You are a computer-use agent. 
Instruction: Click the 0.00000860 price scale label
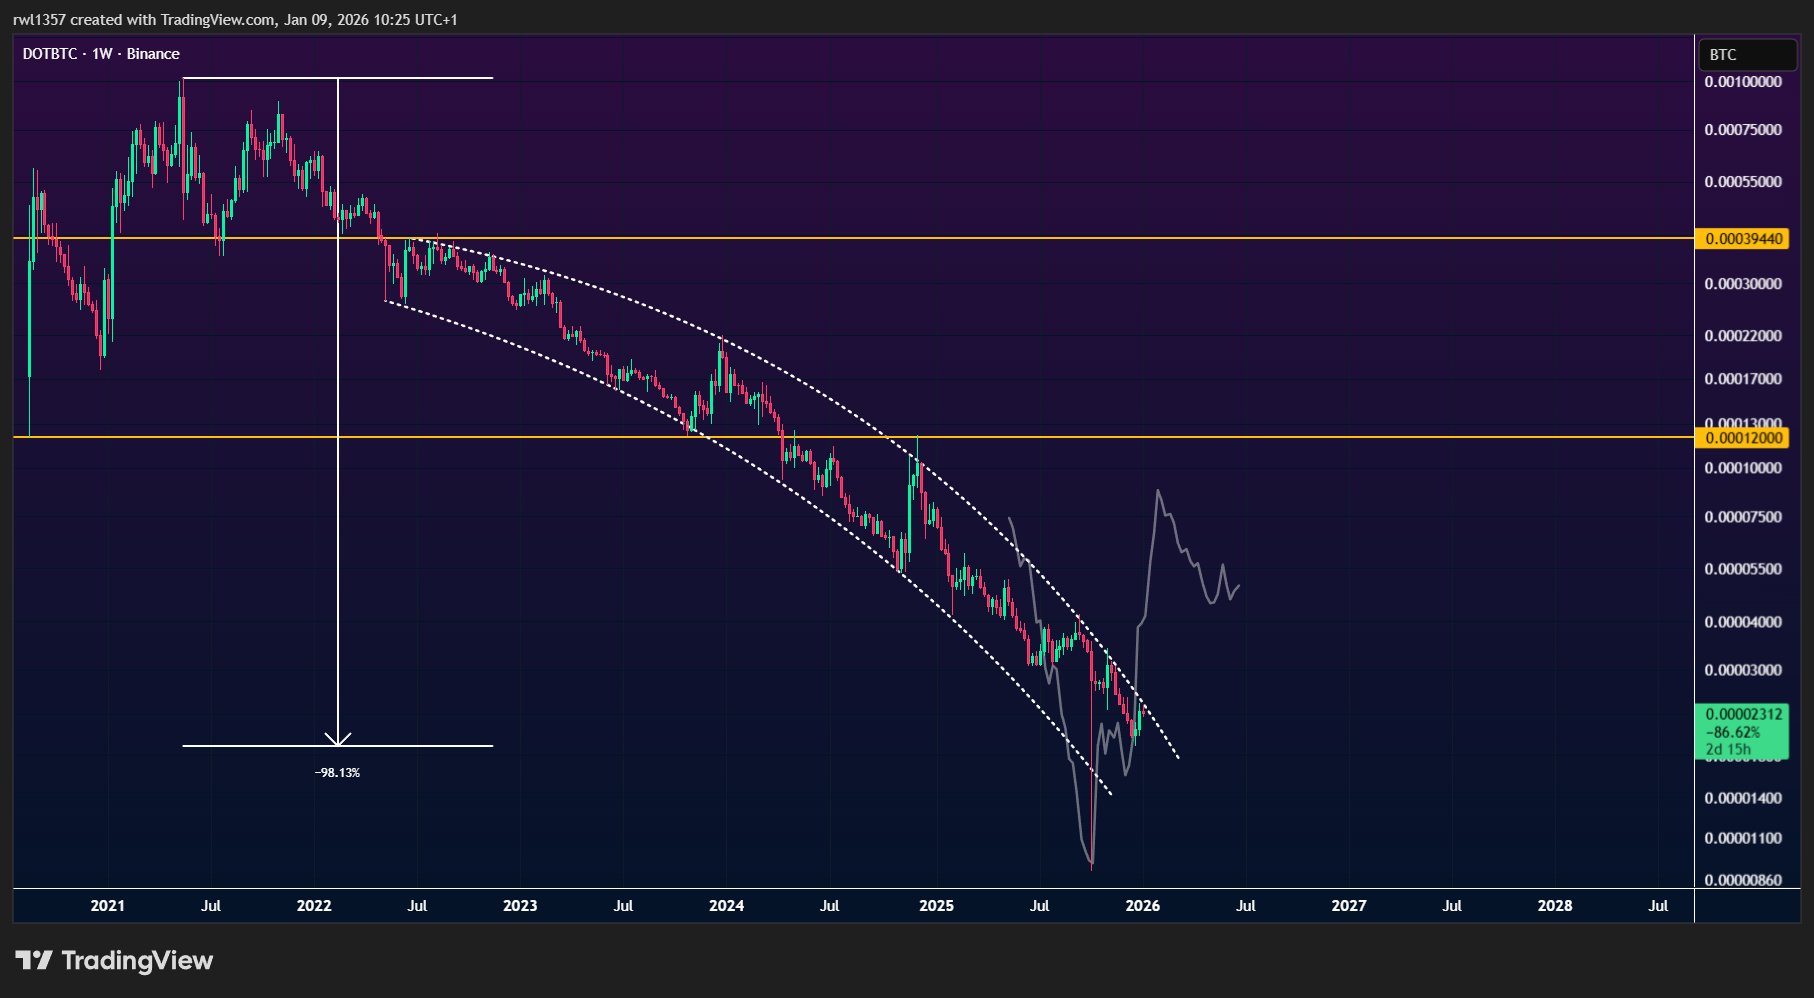point(1743,880)
